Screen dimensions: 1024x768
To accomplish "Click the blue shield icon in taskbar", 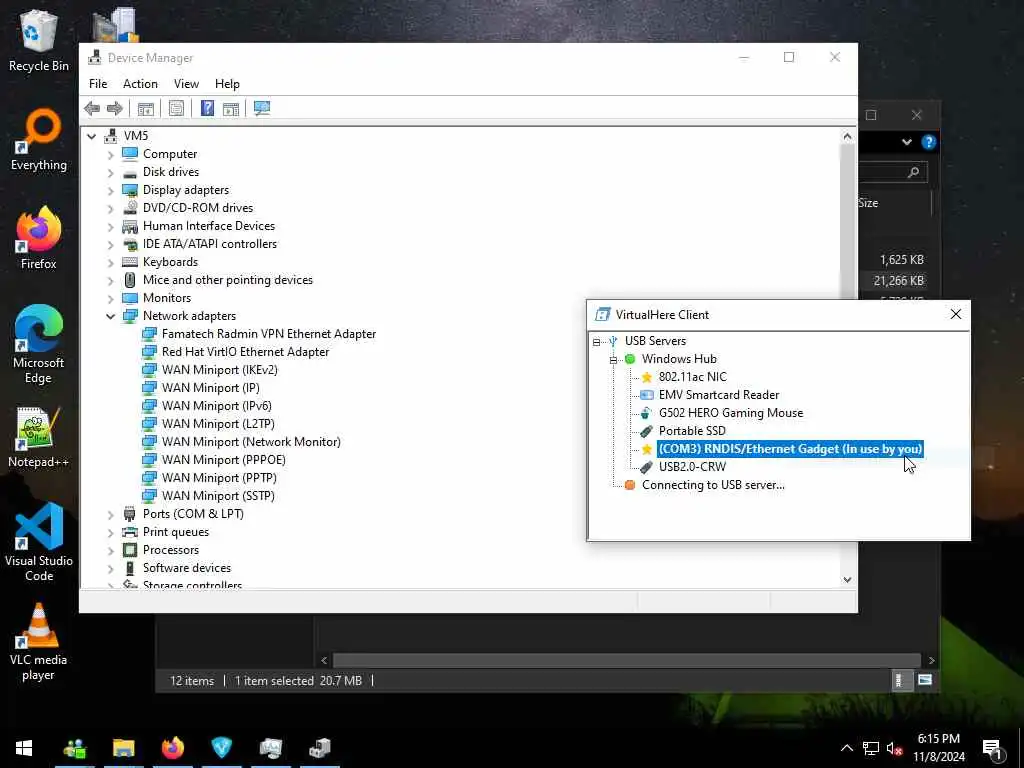I will (x=221, y=748).
